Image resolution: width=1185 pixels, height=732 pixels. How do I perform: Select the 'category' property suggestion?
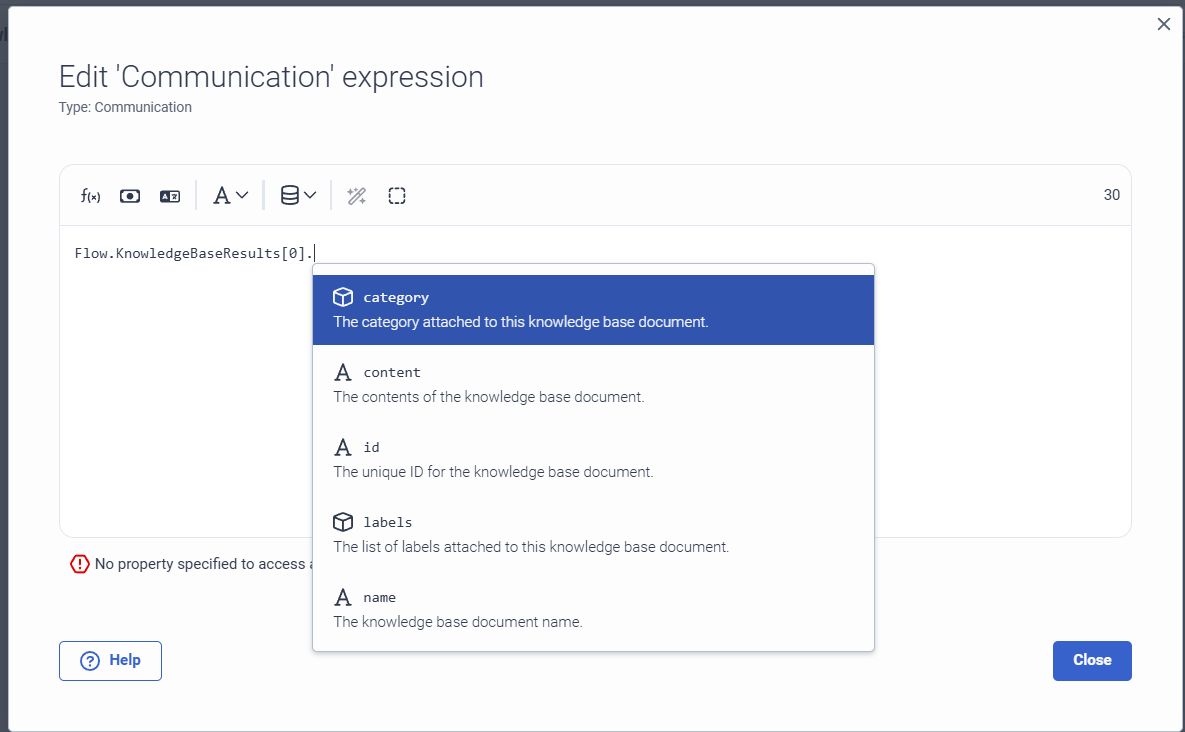593,310
